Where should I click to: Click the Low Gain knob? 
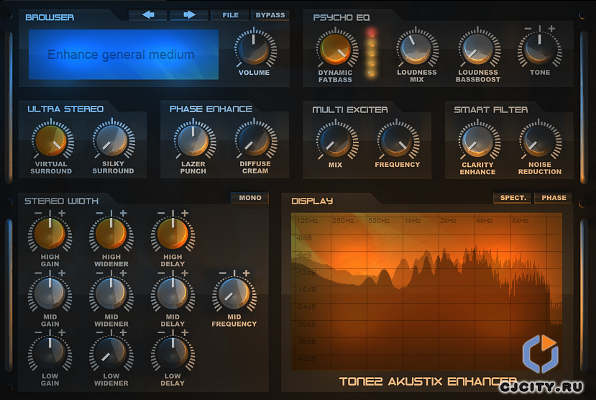50,352
